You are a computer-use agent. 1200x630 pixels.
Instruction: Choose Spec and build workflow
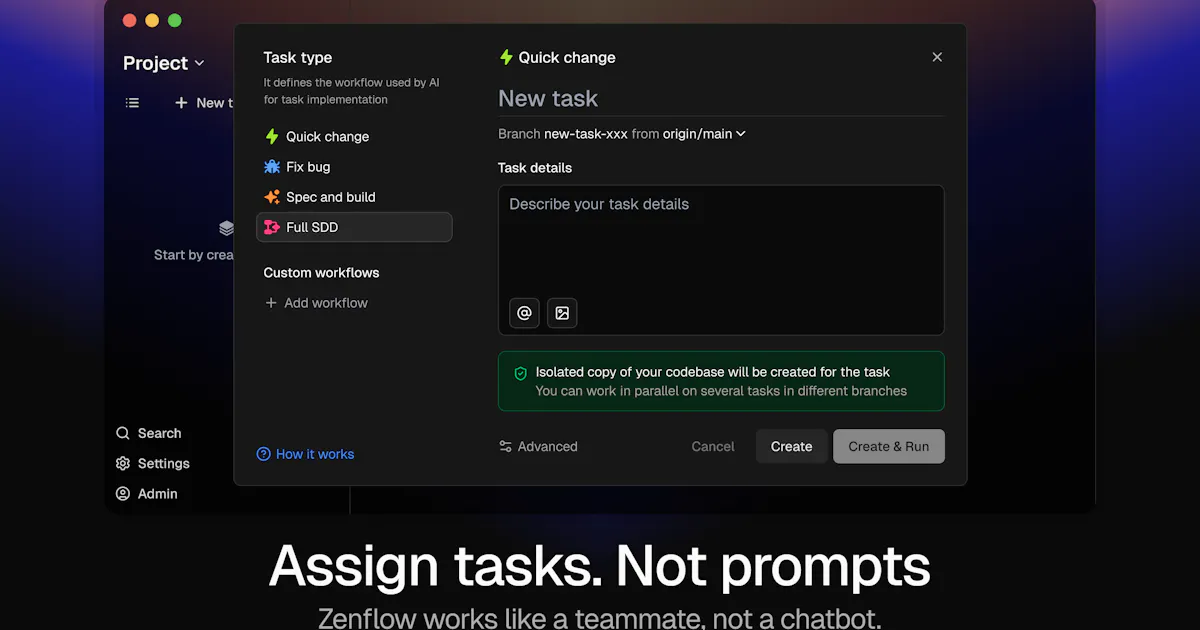point(354,197)
